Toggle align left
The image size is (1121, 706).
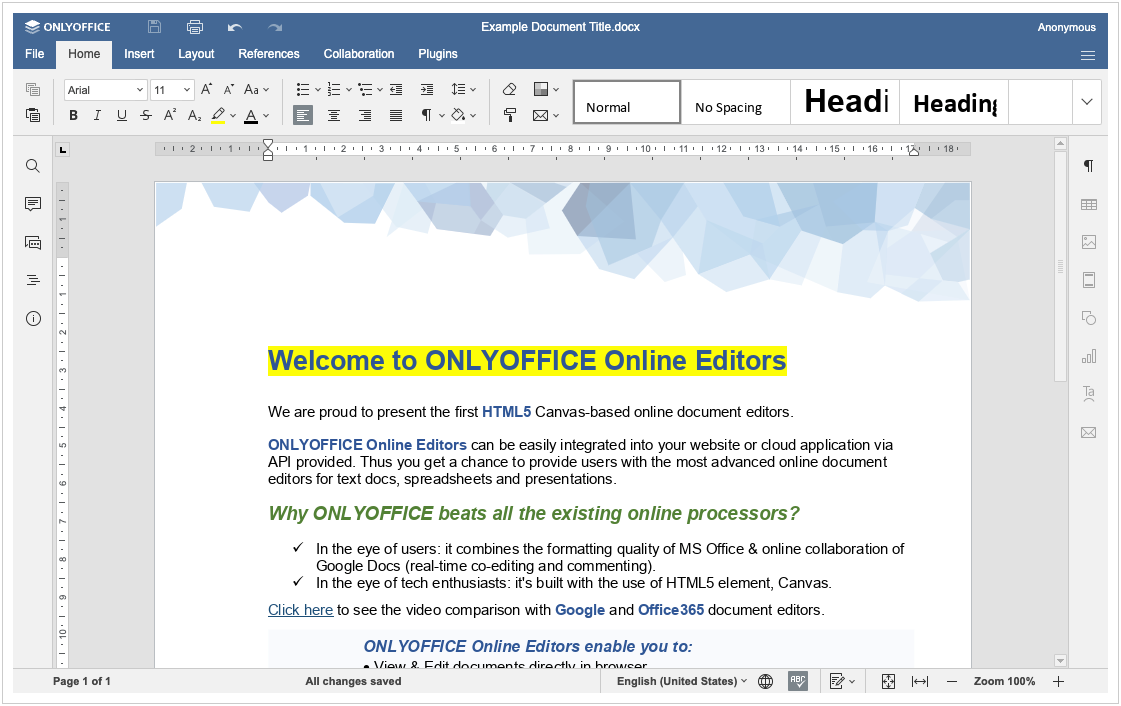(x=303, y=115)
